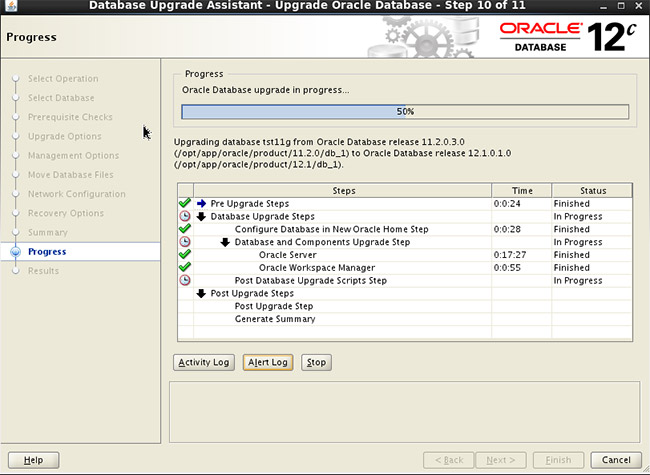650x475 pixels.
Task: Open the Alert Log
Action: coord(268,362)
